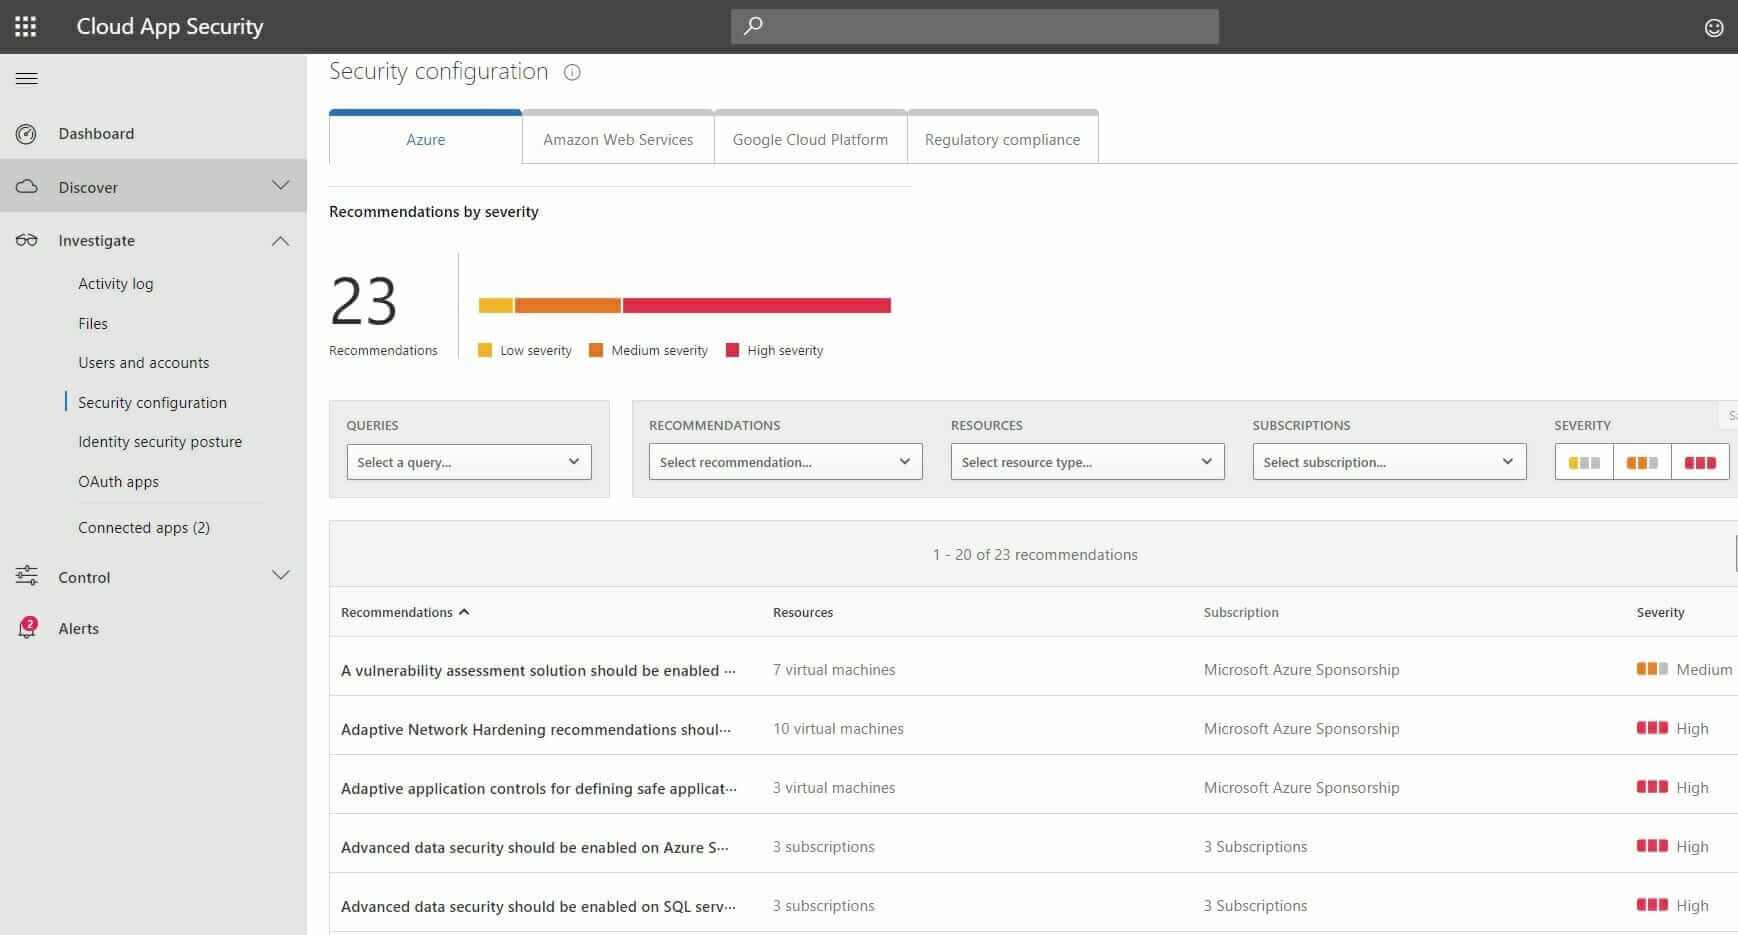
Task: Open Users and accounts in sidebar
Action: click(144, 363)
